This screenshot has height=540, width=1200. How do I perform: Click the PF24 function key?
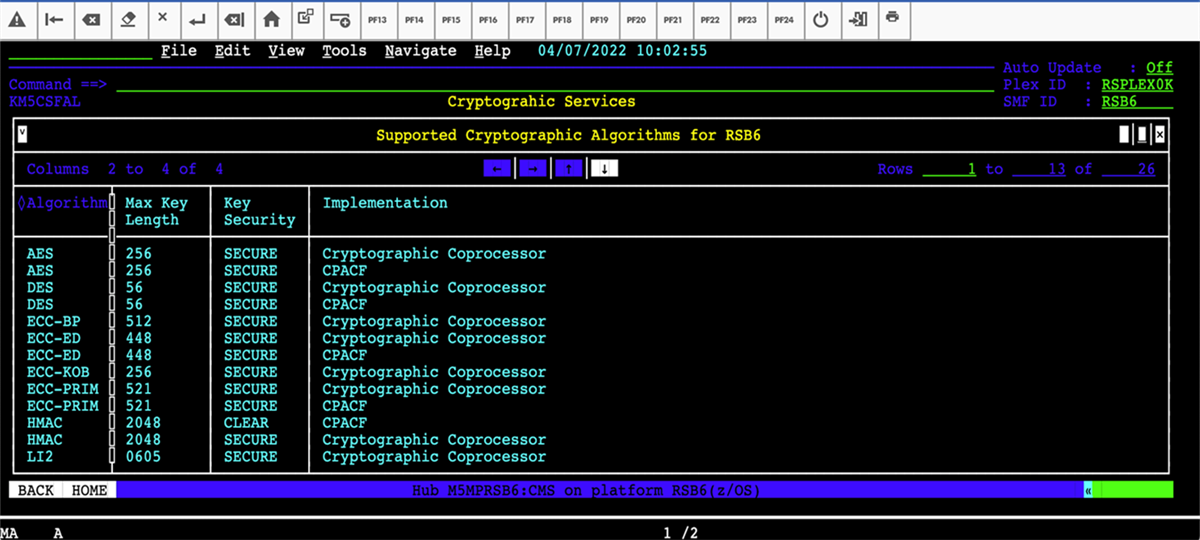(x=785, y=19)
